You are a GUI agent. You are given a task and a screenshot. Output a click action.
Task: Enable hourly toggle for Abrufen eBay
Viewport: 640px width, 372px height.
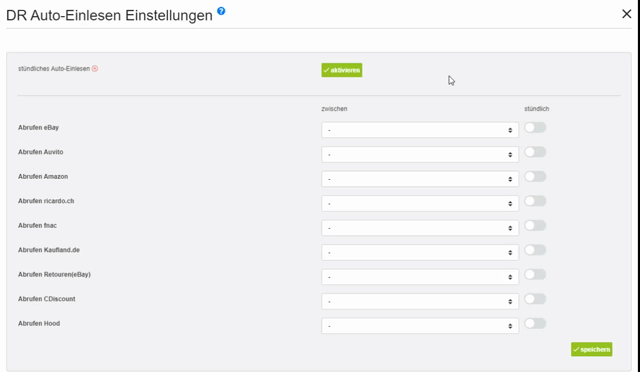(x=535, y=128)
